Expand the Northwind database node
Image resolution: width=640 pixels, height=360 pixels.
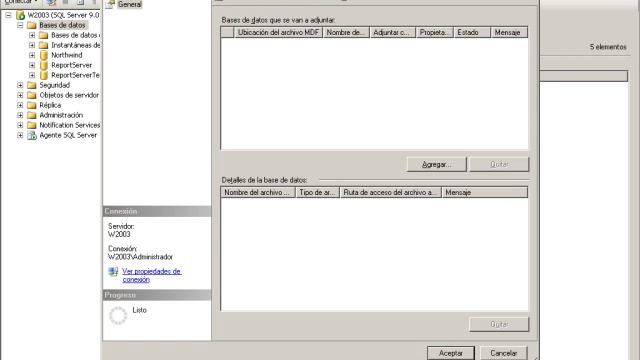32,55
